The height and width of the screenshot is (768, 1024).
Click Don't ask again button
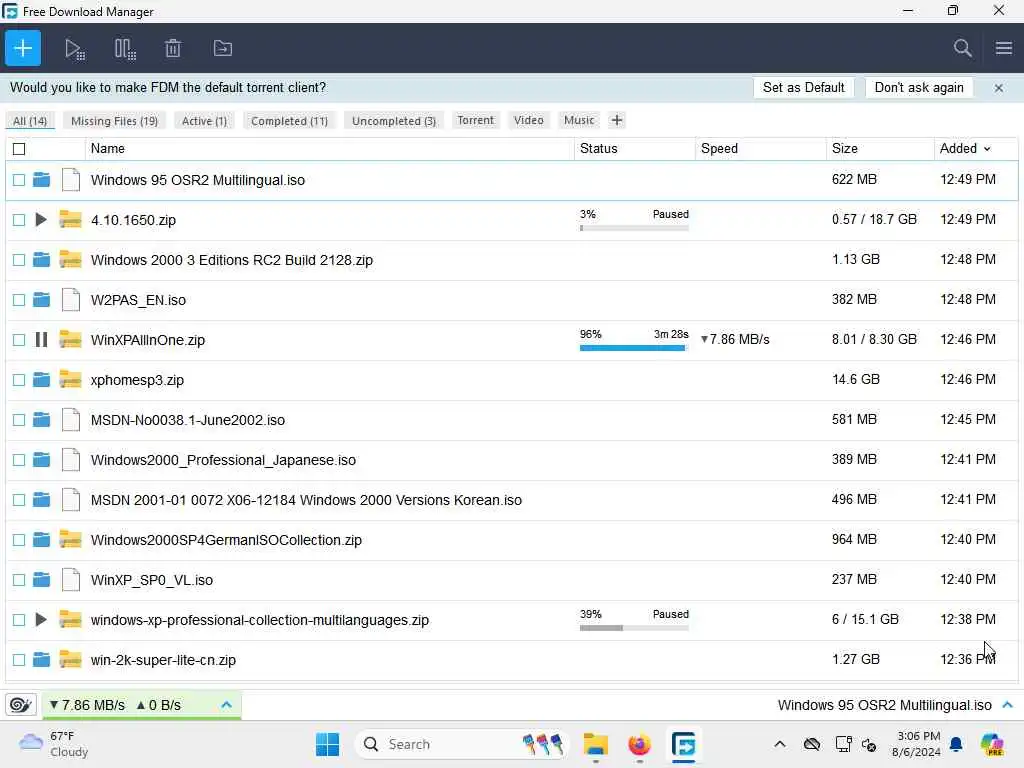919,88
